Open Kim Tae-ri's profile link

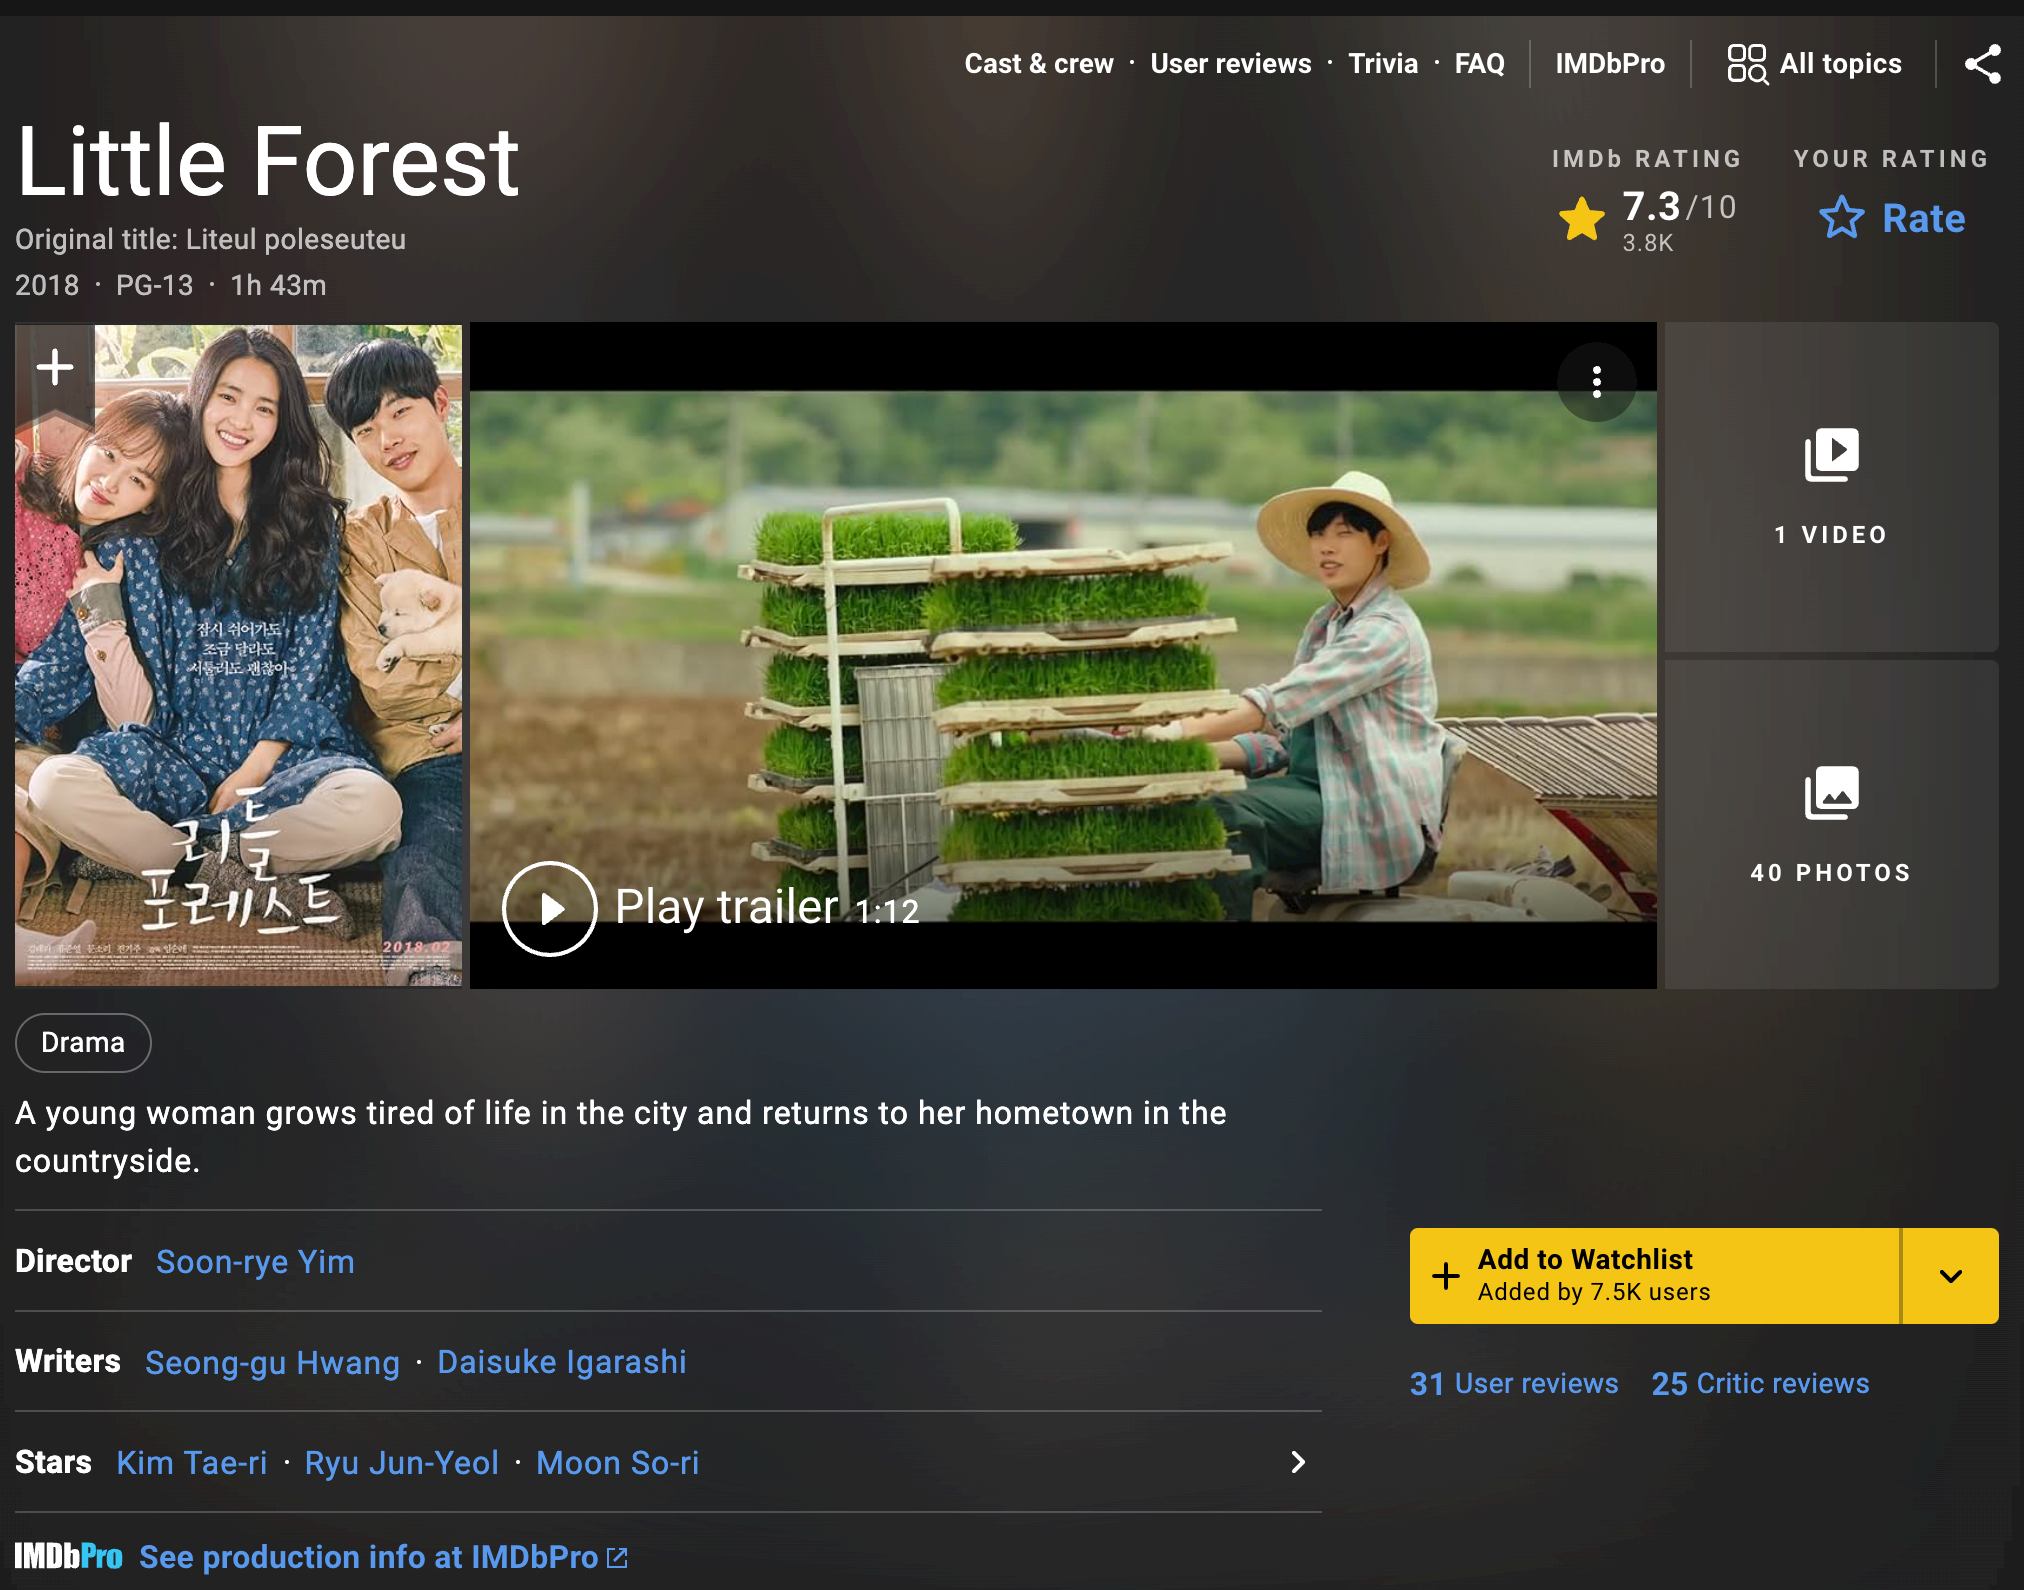click(x=192, y=1463)
